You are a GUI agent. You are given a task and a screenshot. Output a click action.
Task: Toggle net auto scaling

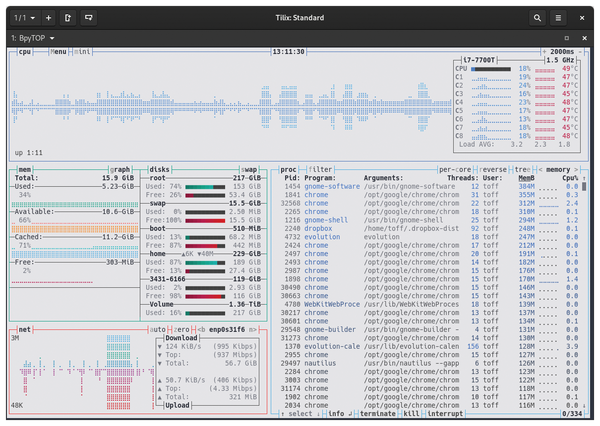[158, 330]
